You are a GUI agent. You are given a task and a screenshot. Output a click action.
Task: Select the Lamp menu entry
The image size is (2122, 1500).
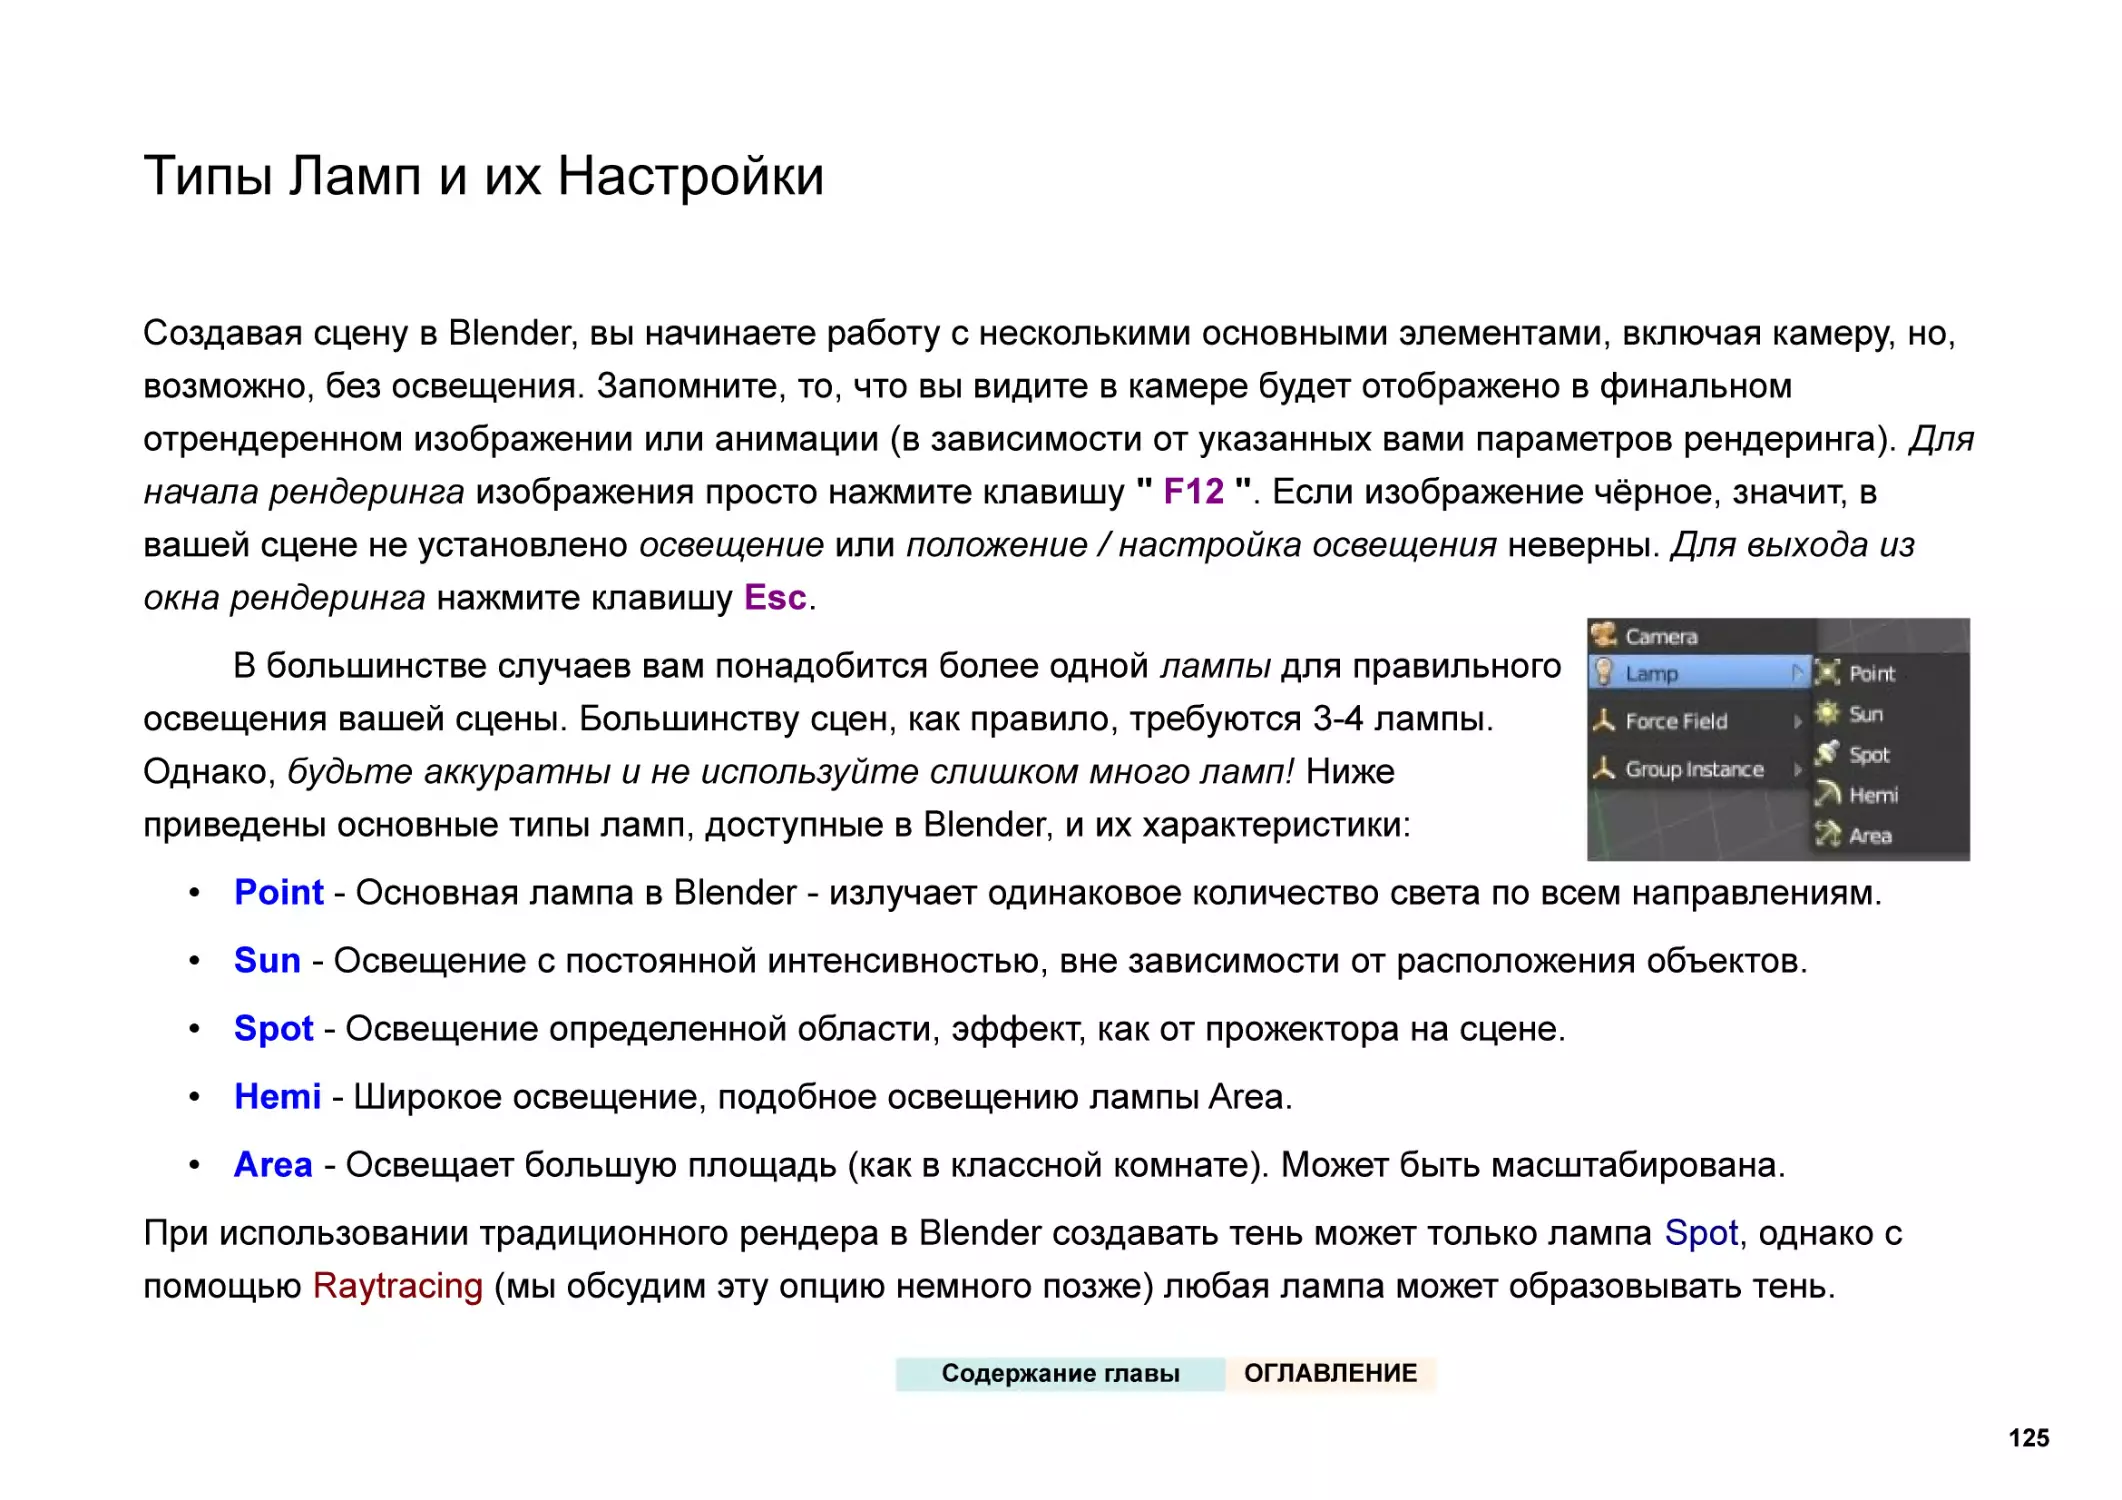[x=1700, y=673]
